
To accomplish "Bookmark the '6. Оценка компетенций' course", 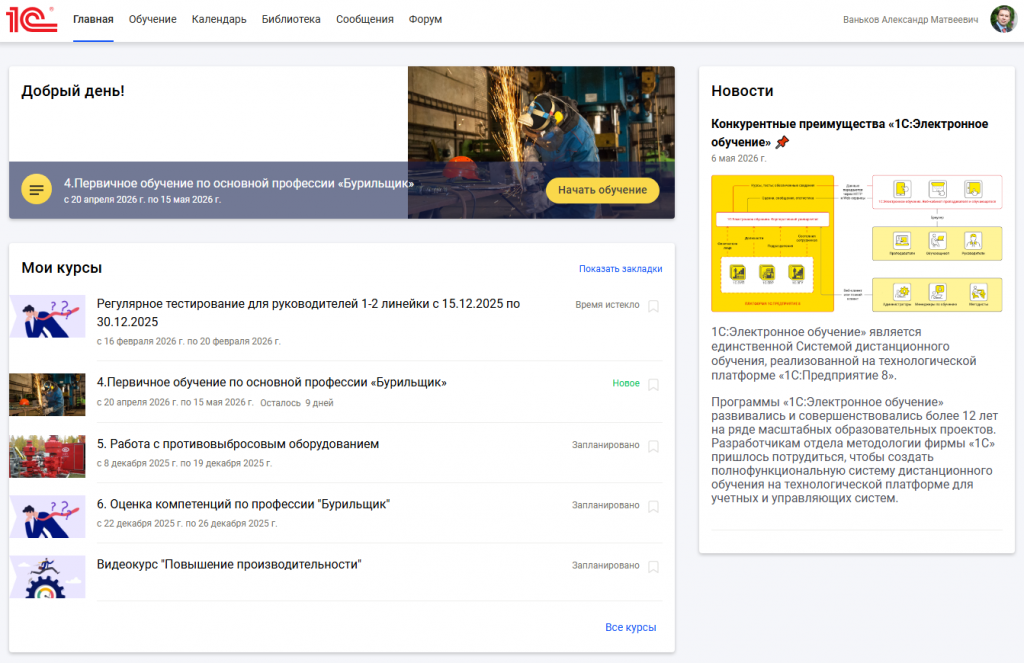I will 653,506.
